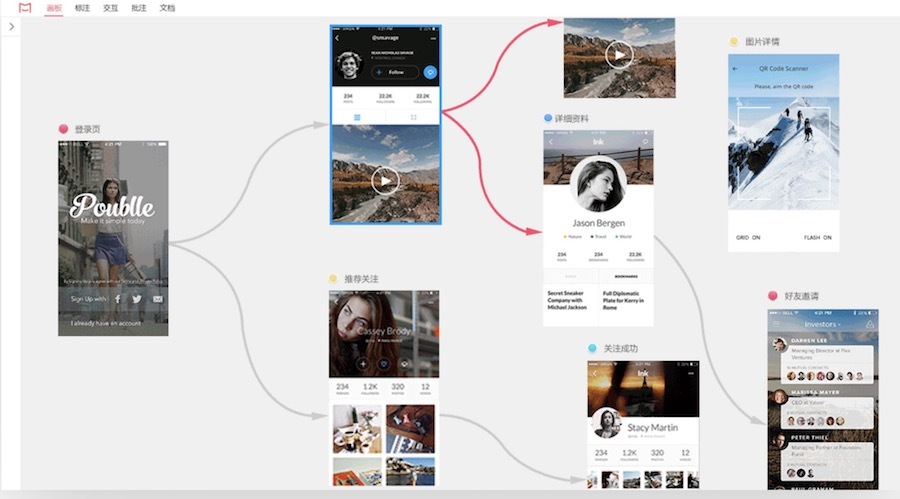Click the 'QR Code Scanner' title text
This screenshot has height=499, width=900.
point(783,68)
